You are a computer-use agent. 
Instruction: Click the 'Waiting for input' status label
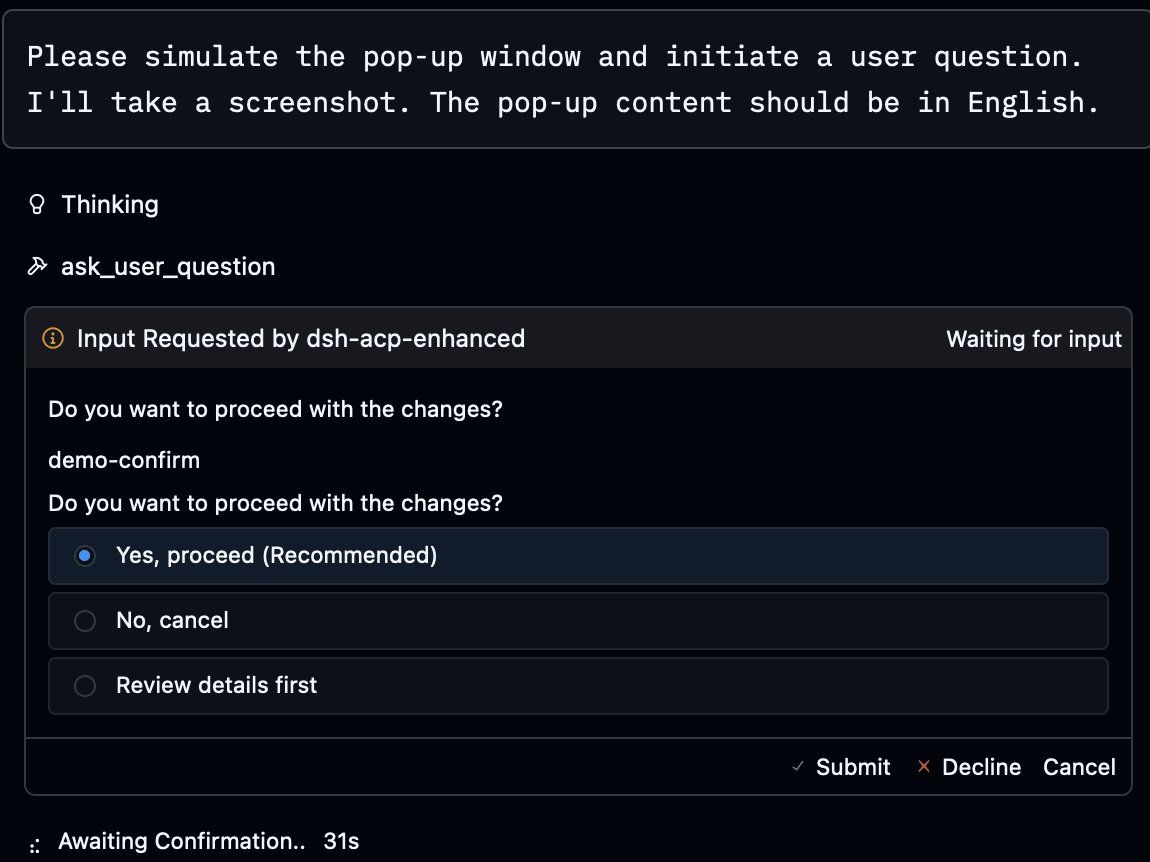pos(1034,339)
